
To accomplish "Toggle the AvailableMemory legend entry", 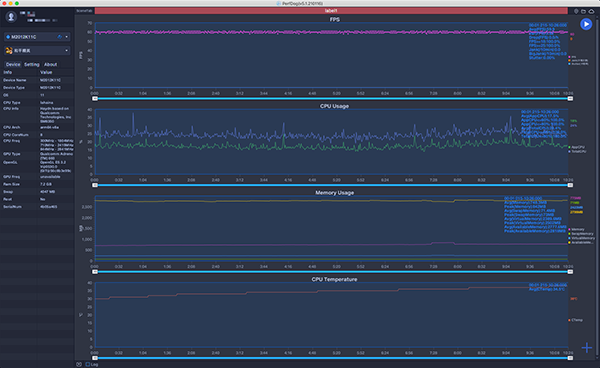I will click(x=581, y=242).
